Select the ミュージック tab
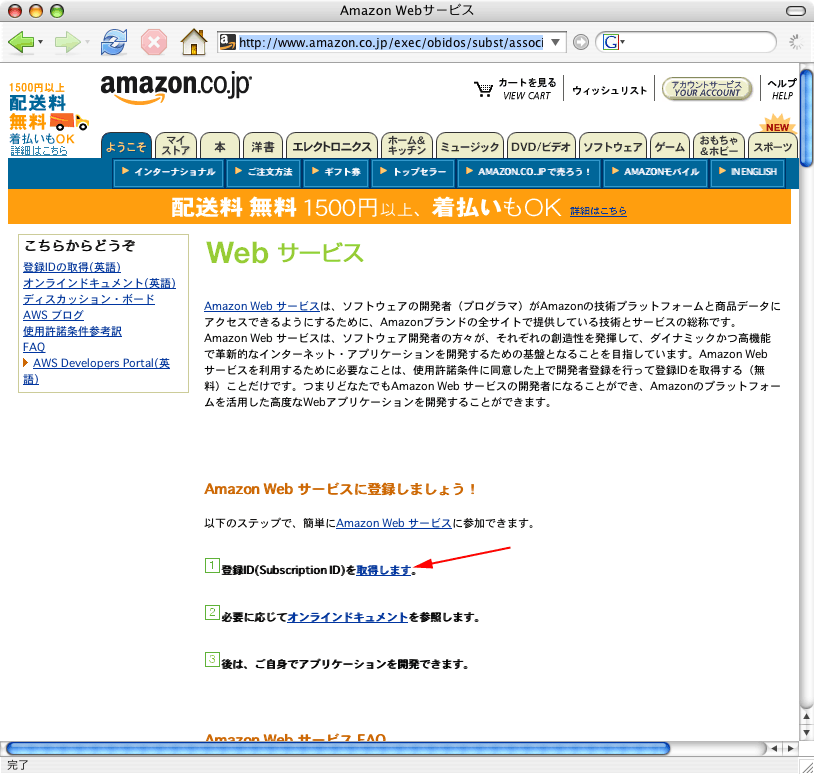The height and width of the screenshot is (774, 814). [x=470, y=146]
